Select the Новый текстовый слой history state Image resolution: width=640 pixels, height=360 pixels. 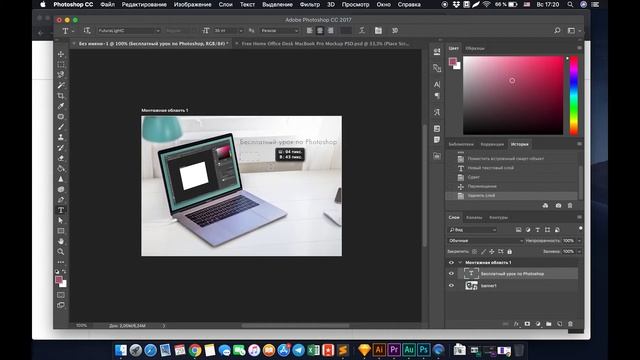[491, 168]
